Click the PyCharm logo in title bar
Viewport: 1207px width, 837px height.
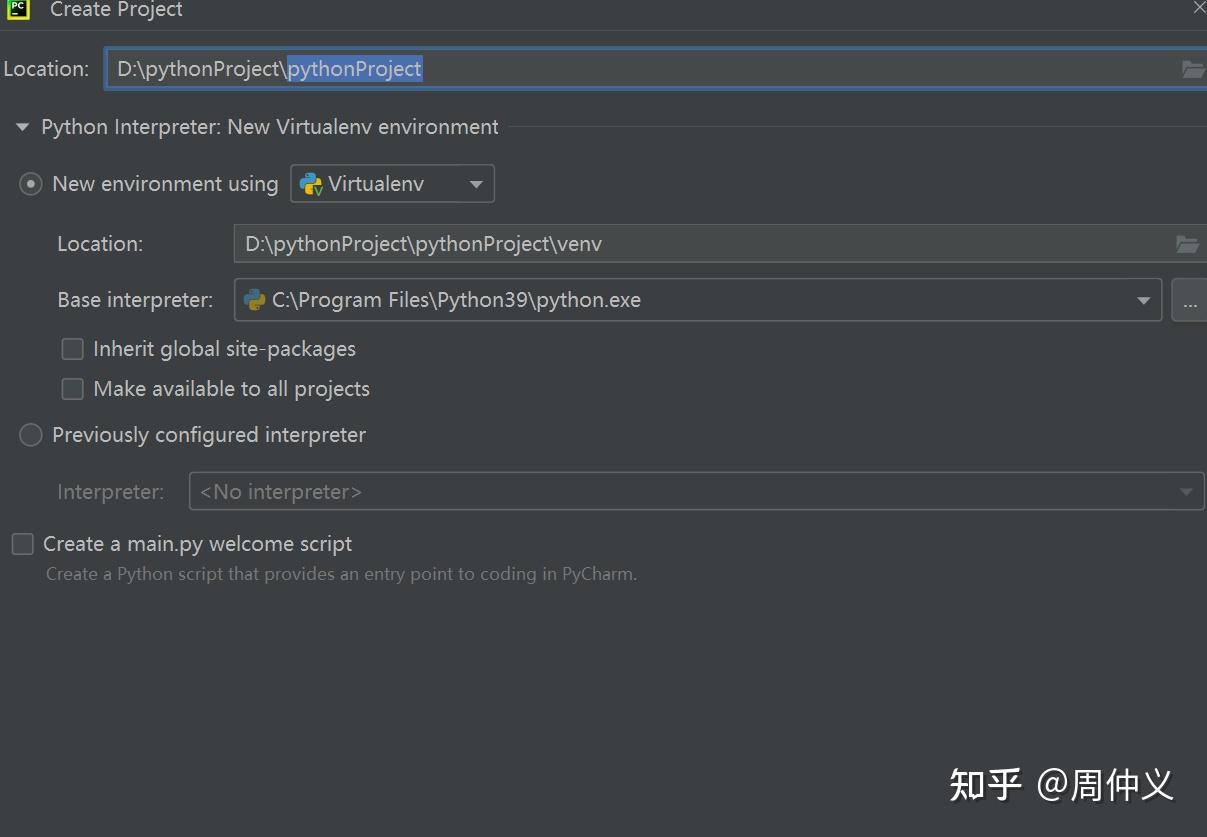point(18,8)
